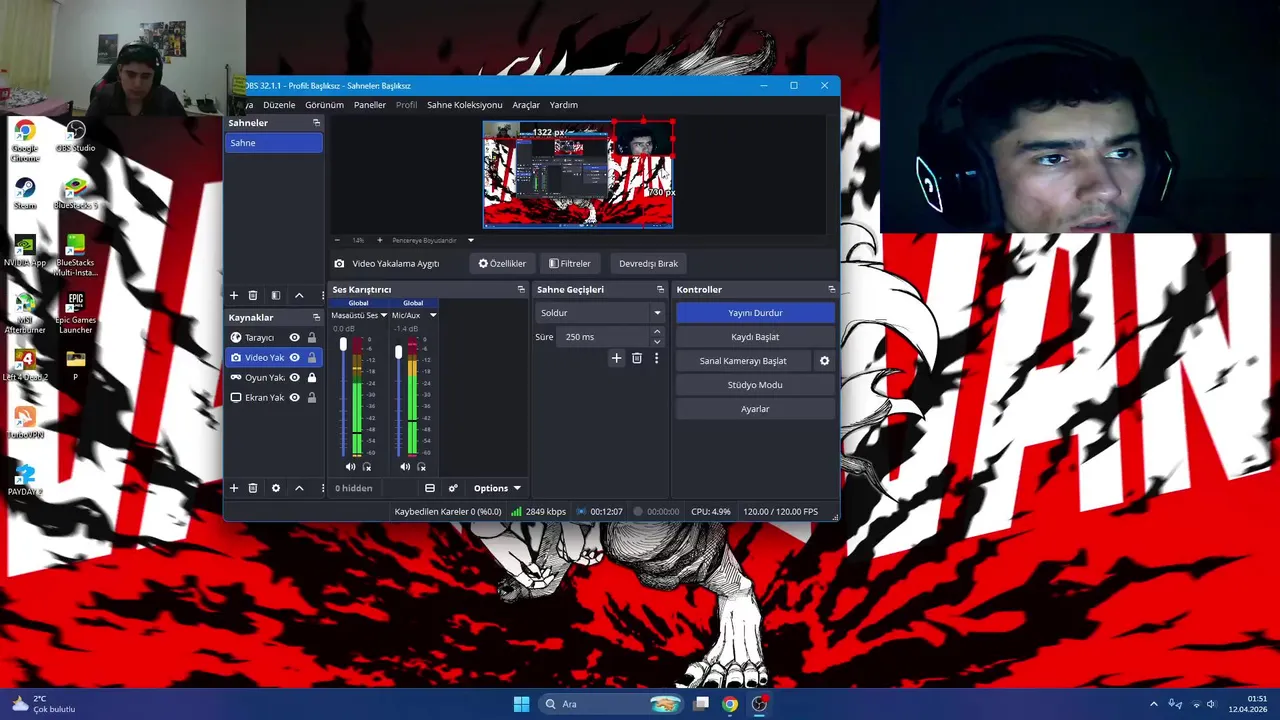Open the audio mixer Options dropdown
Image resolution: width=1280 pixels, height=720 pixels.
click(497, 488)
